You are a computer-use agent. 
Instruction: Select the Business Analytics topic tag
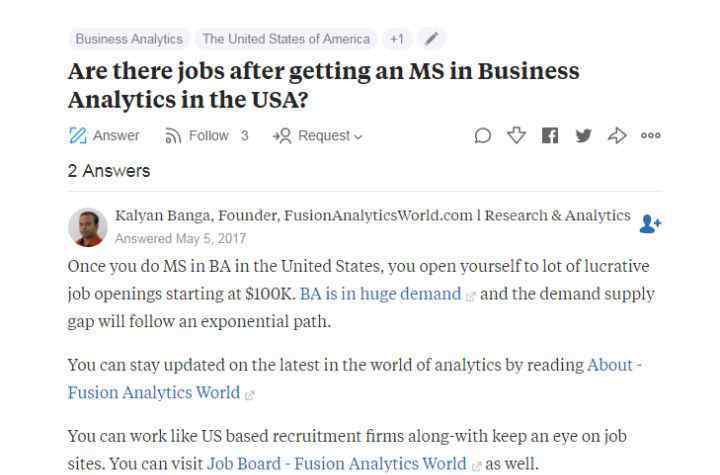(129, 39)
